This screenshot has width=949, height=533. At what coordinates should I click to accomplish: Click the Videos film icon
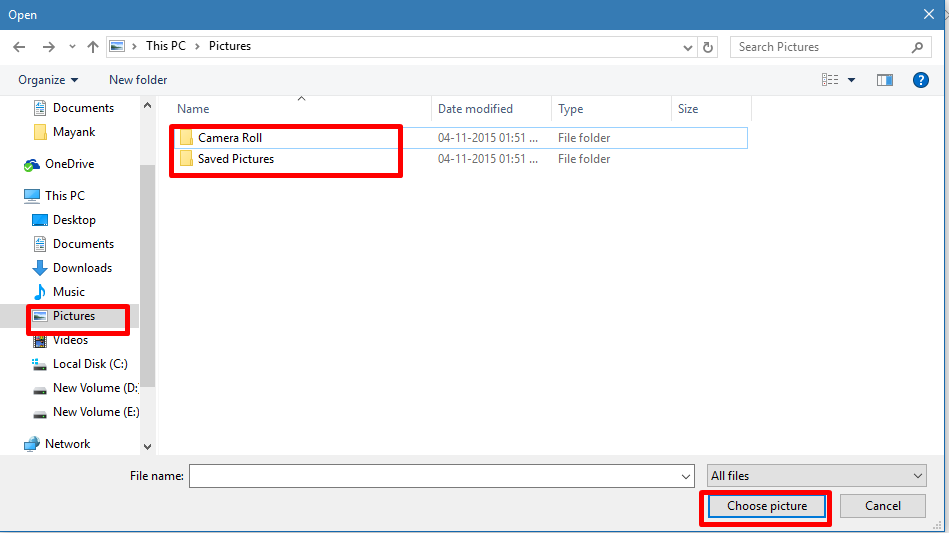tap(40, 341)
